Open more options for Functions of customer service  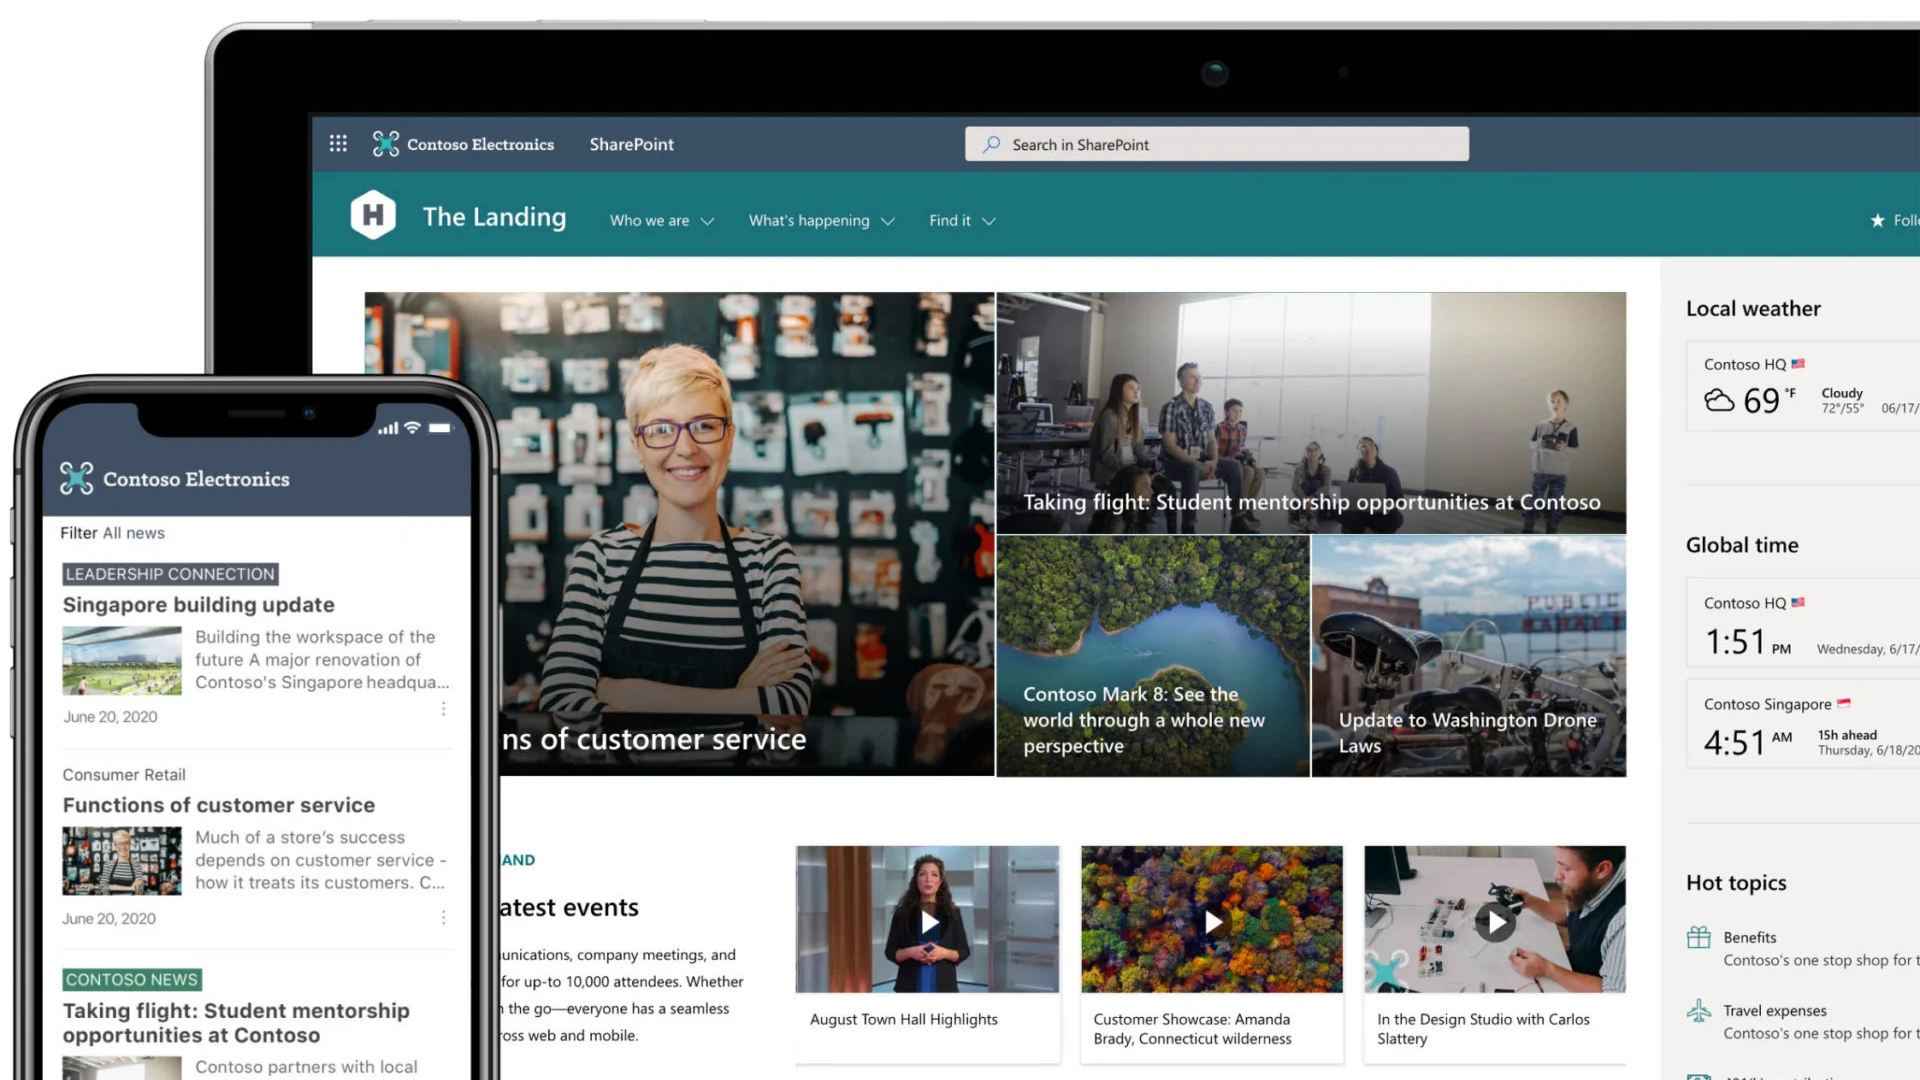click(x=443, y=917)
